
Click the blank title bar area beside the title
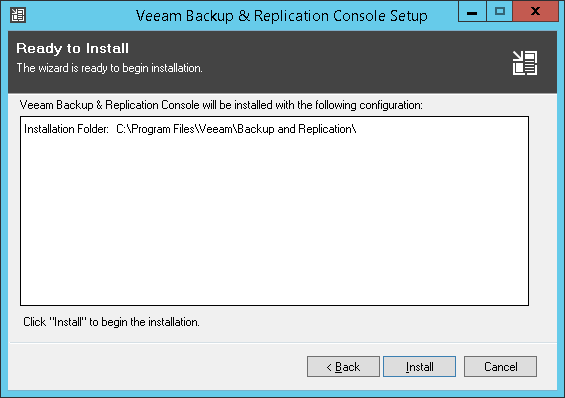[x=79, y=15]
